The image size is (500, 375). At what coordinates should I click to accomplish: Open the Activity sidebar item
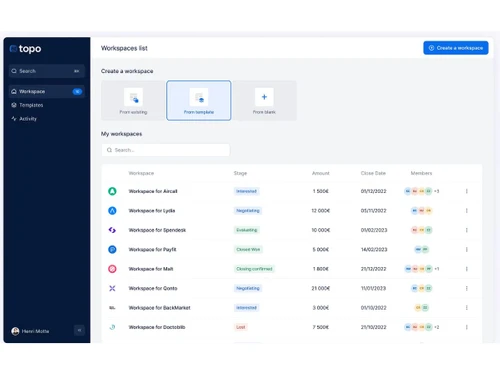point(24,119)
